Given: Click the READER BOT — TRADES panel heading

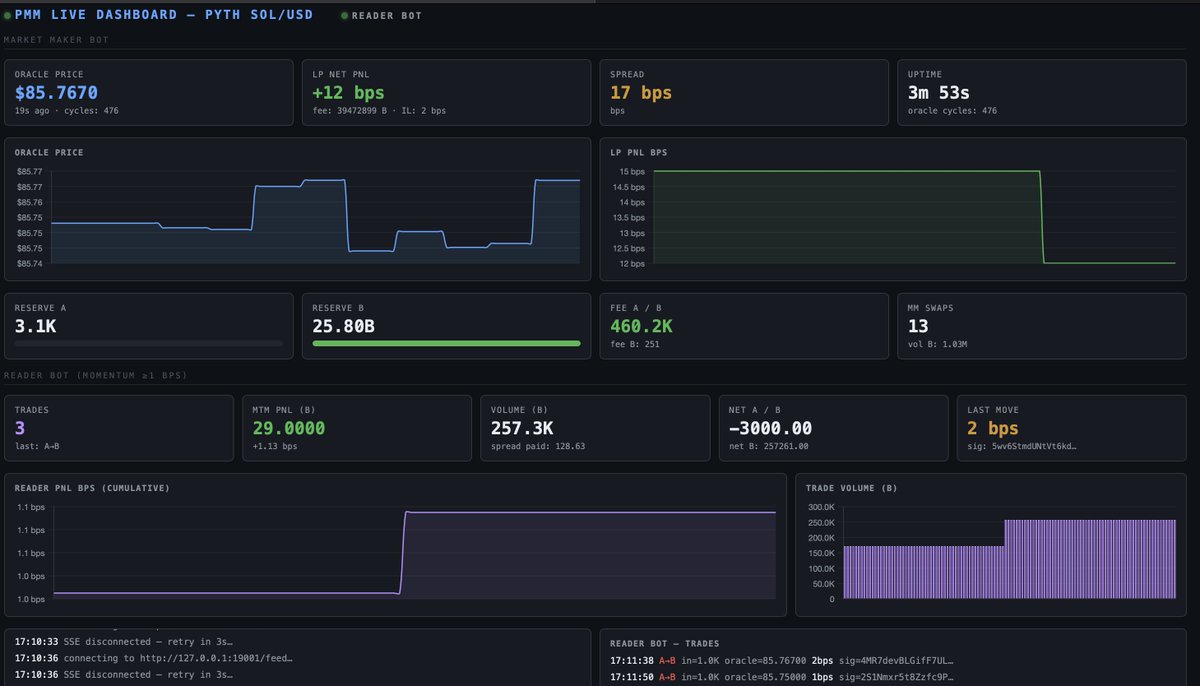Looking at the screenshot, I should coord(664,643).
